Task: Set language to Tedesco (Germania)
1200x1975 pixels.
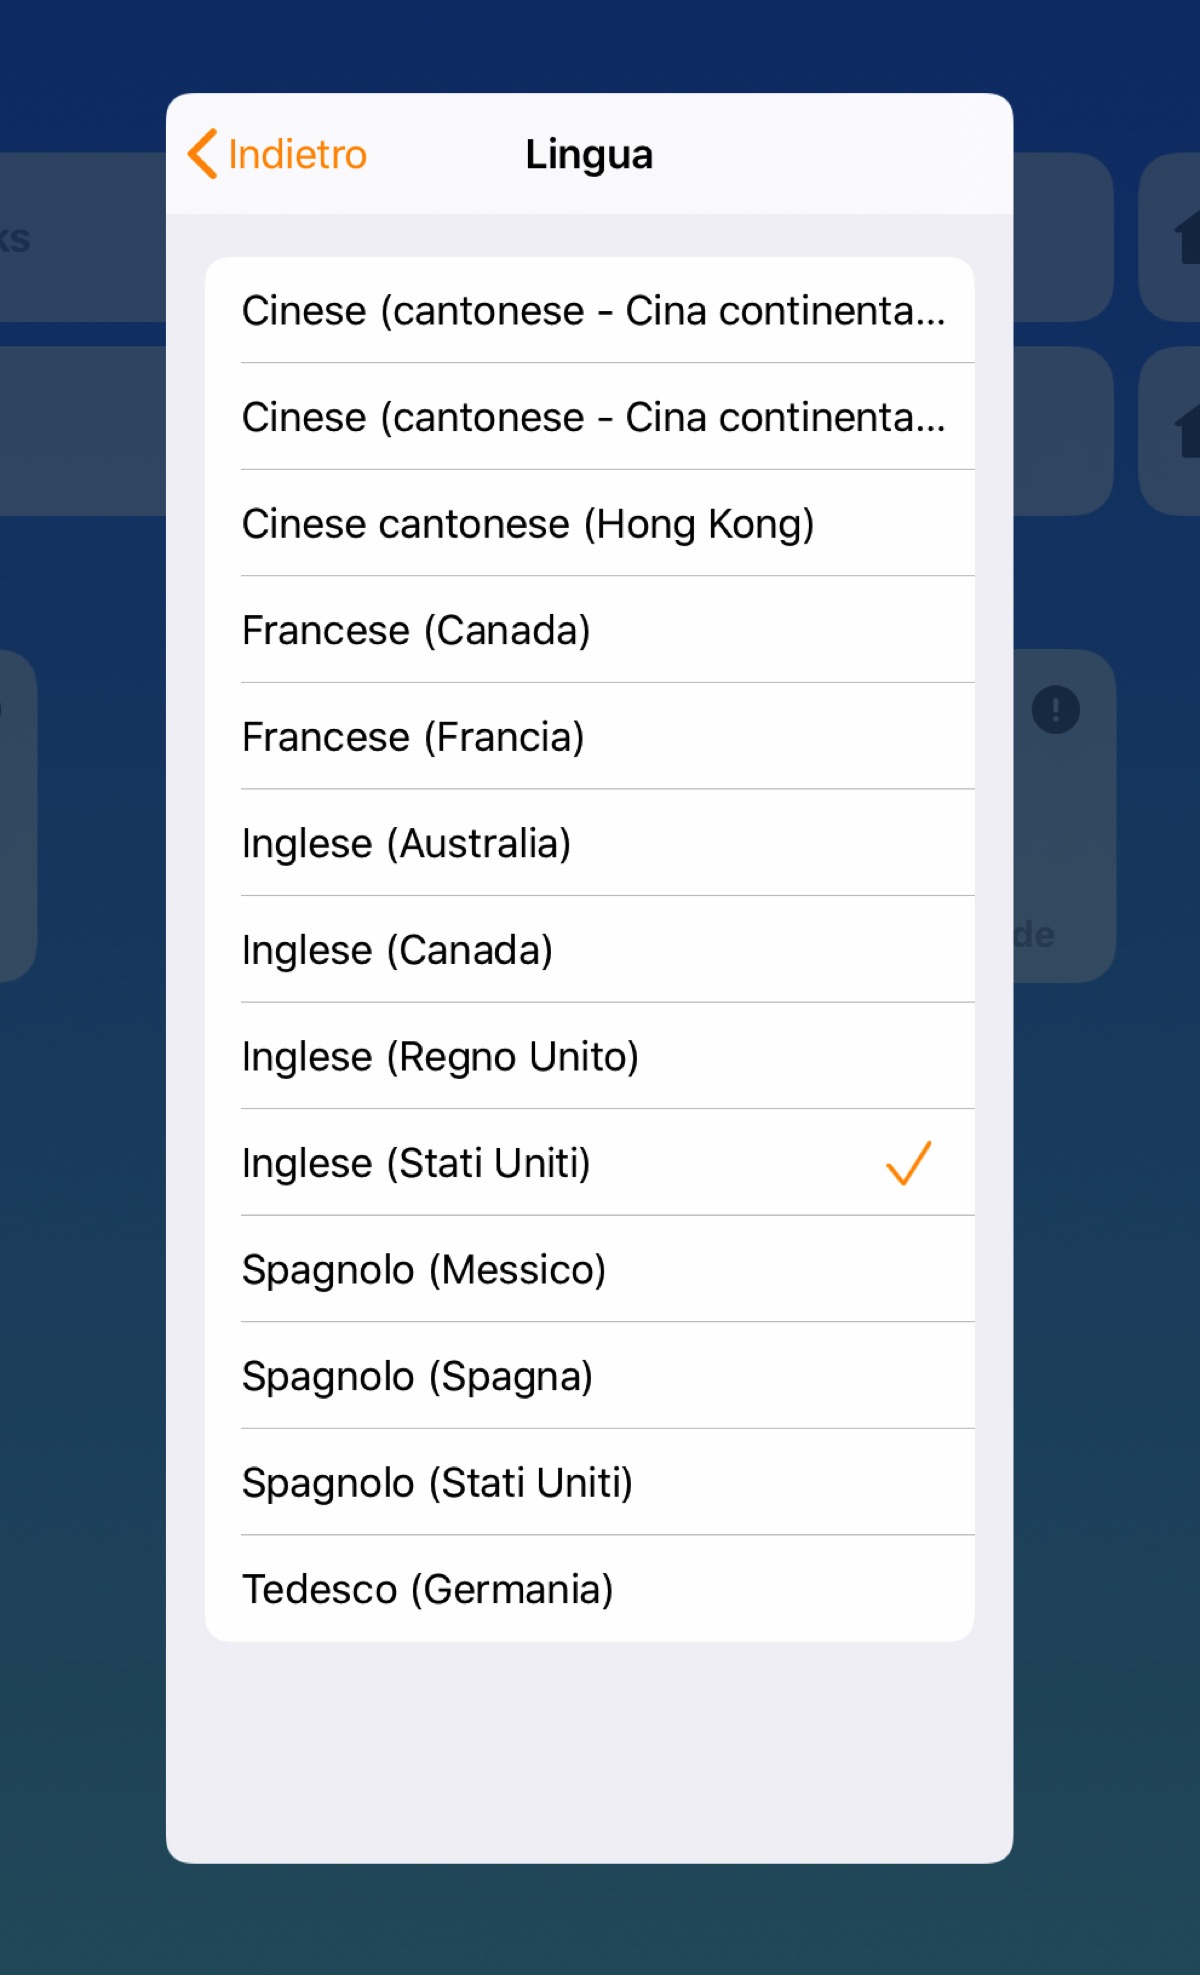Action: (x=427, y=1589)
